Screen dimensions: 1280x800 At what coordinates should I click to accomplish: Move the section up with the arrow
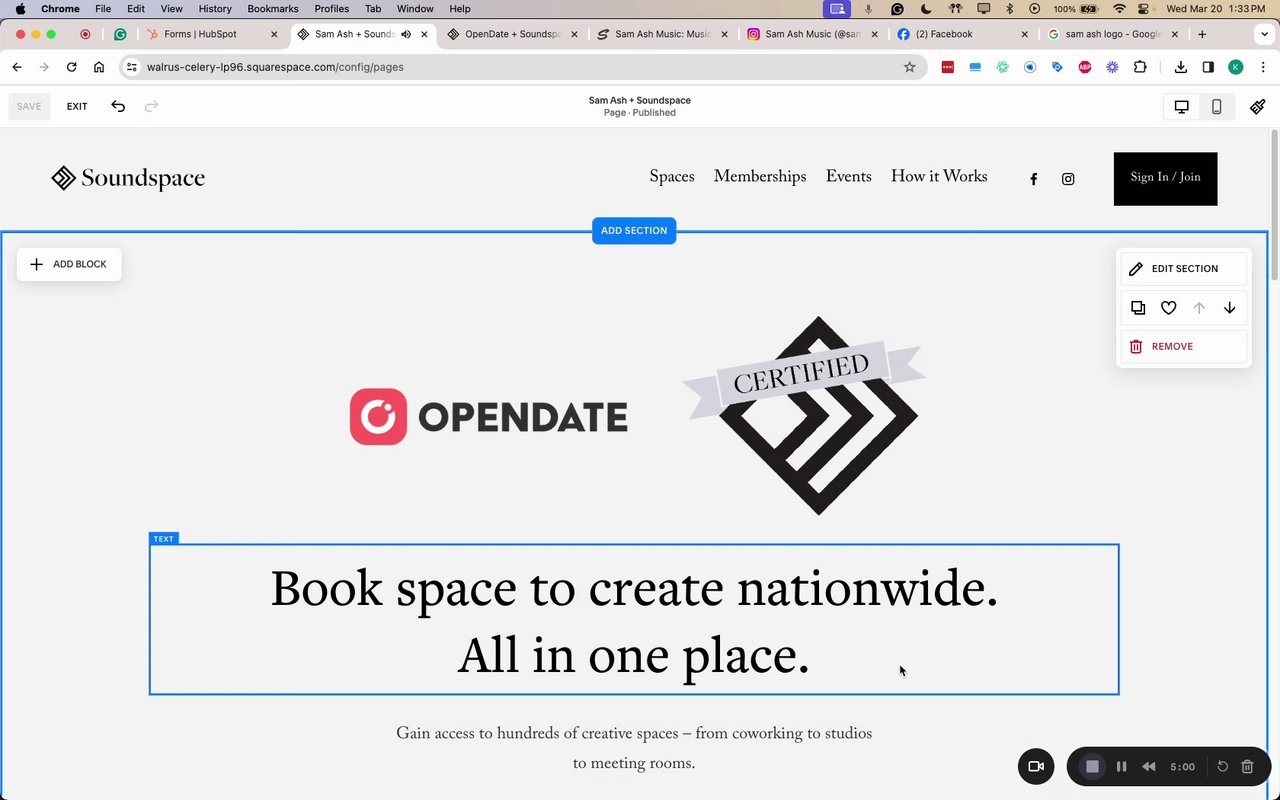1199,308
